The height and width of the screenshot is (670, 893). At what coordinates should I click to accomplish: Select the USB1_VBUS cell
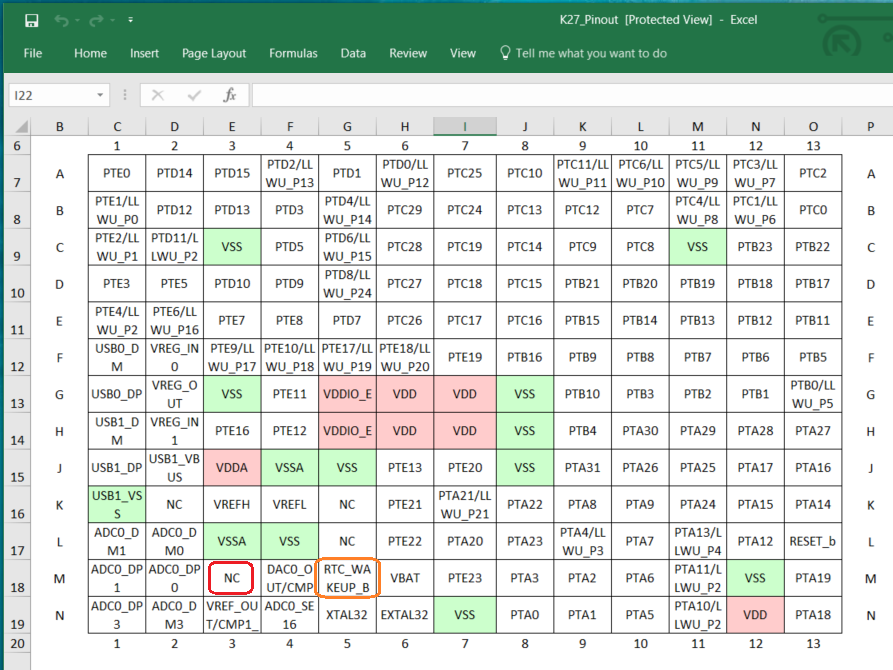[174, 468]
